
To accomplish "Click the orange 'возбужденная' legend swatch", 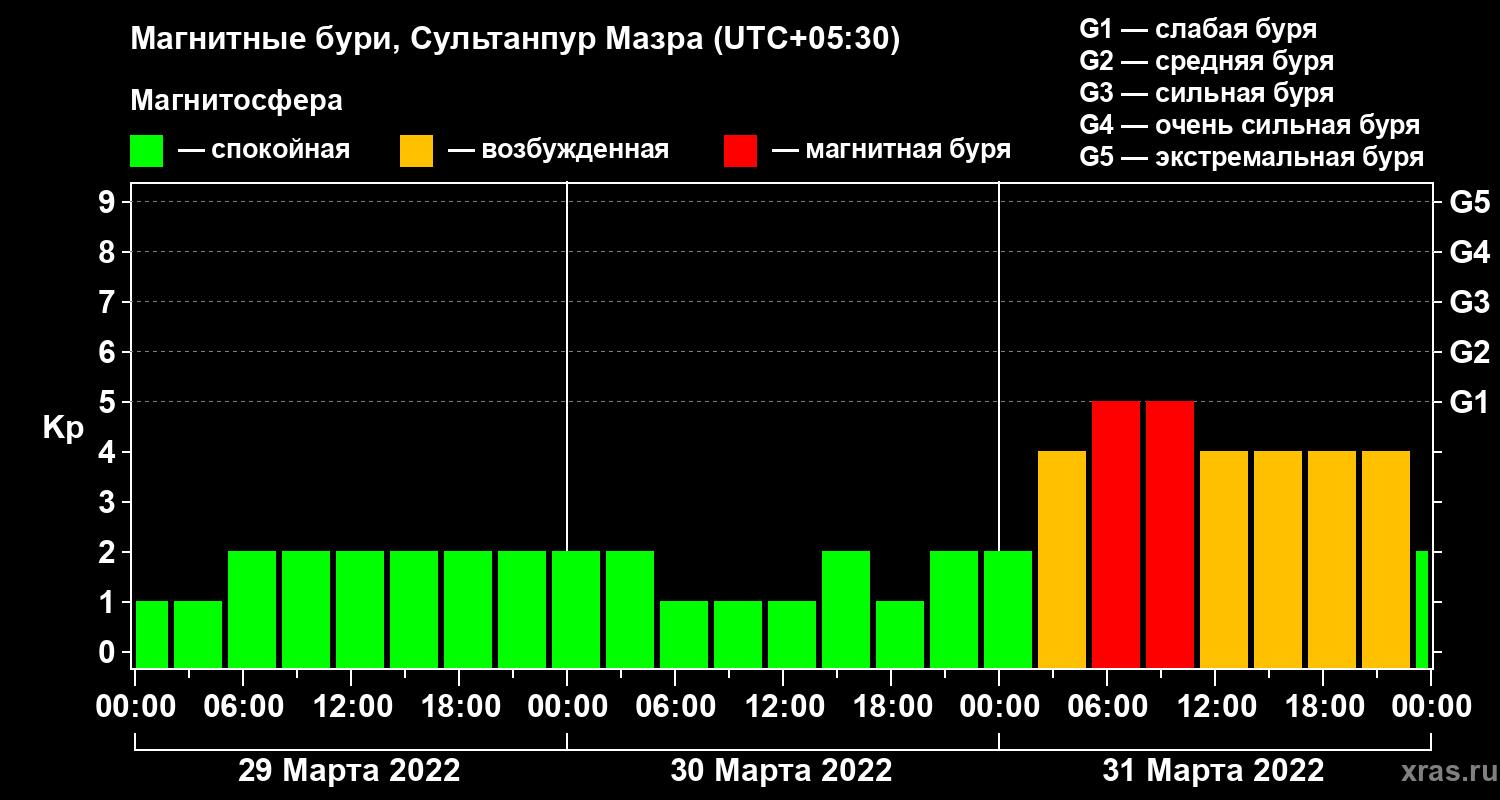I will [x=416, y=151].
